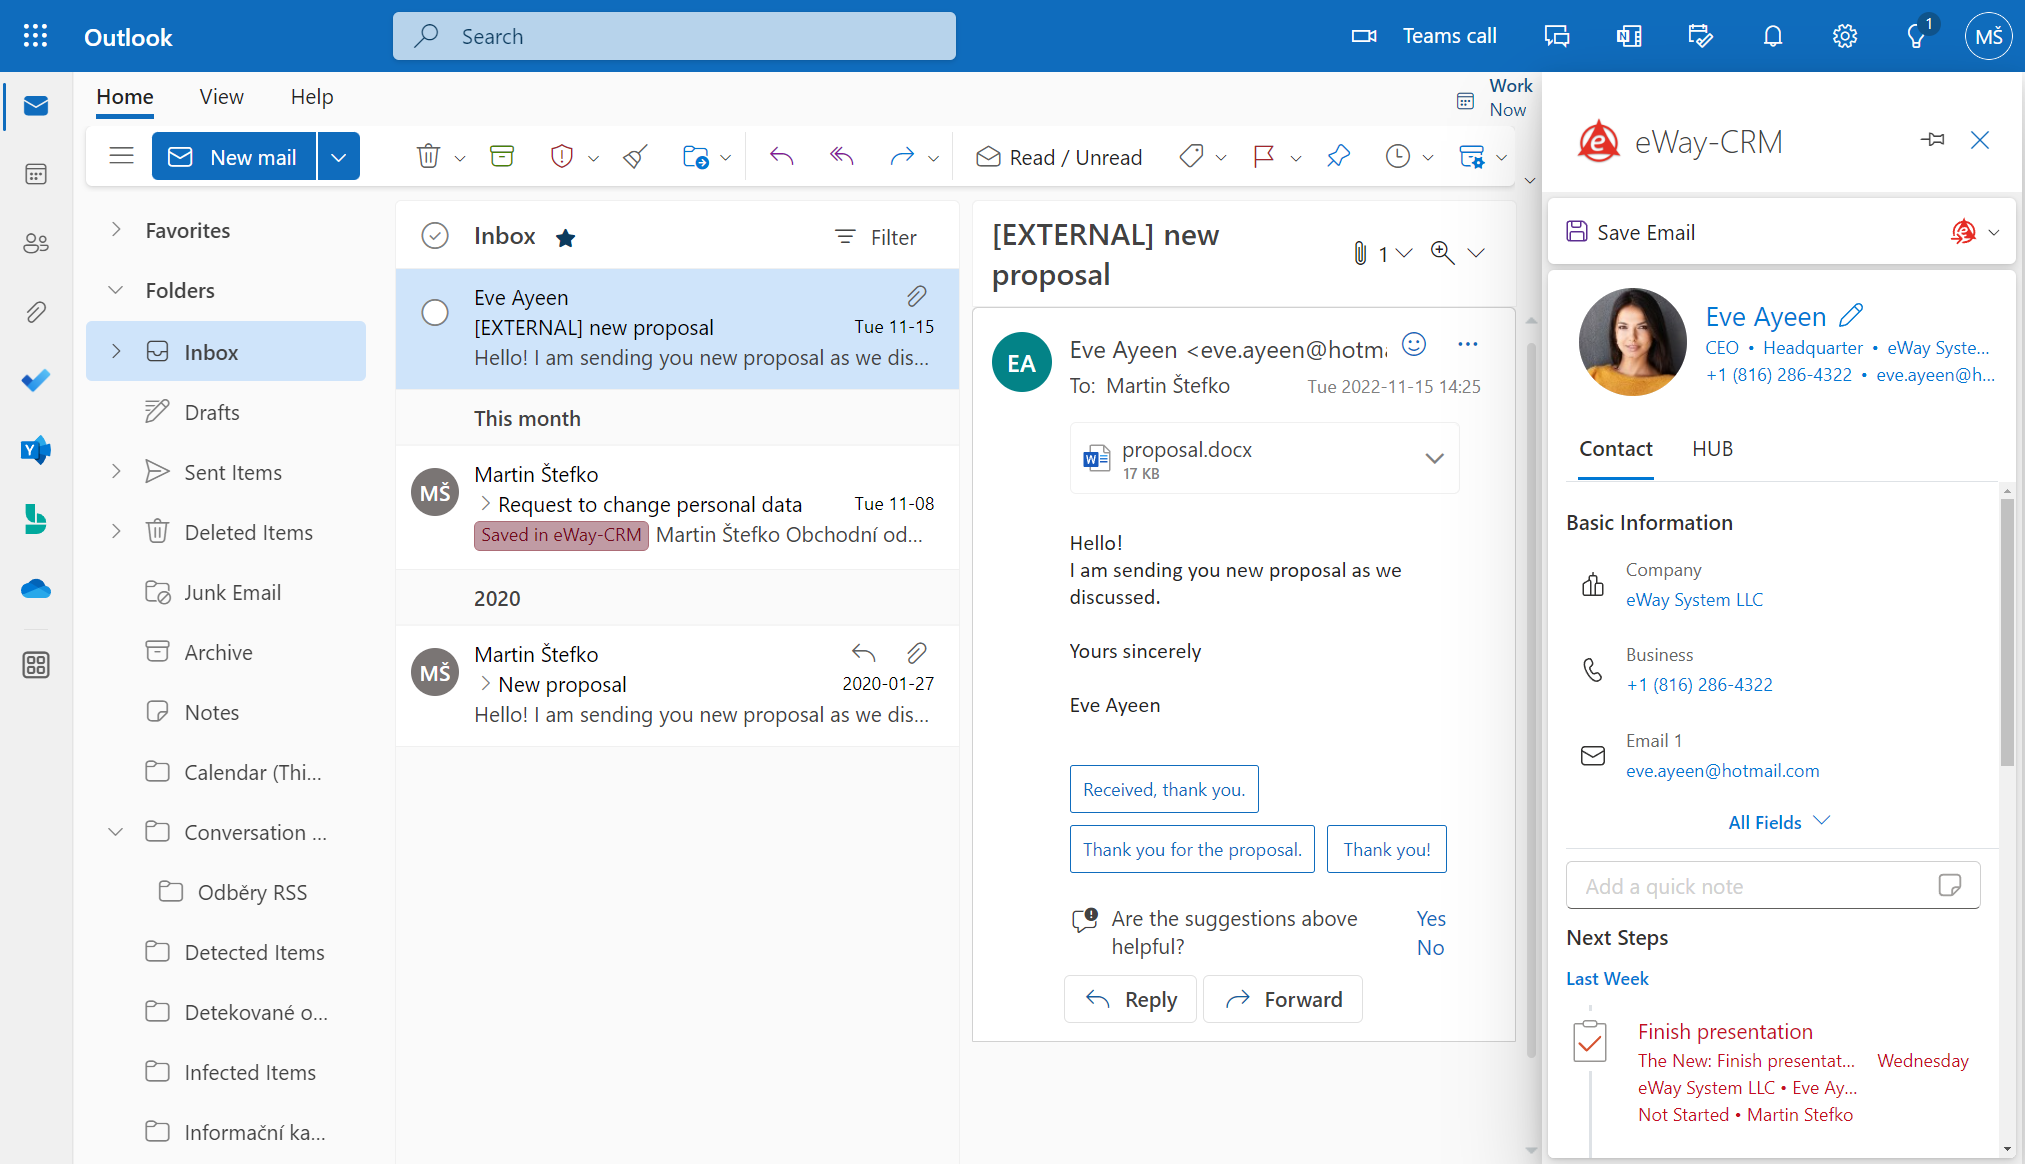This screenshot has width=2025, height=1164.
Task: Toggle Read / Unread status
Action: click(1060, 157)
